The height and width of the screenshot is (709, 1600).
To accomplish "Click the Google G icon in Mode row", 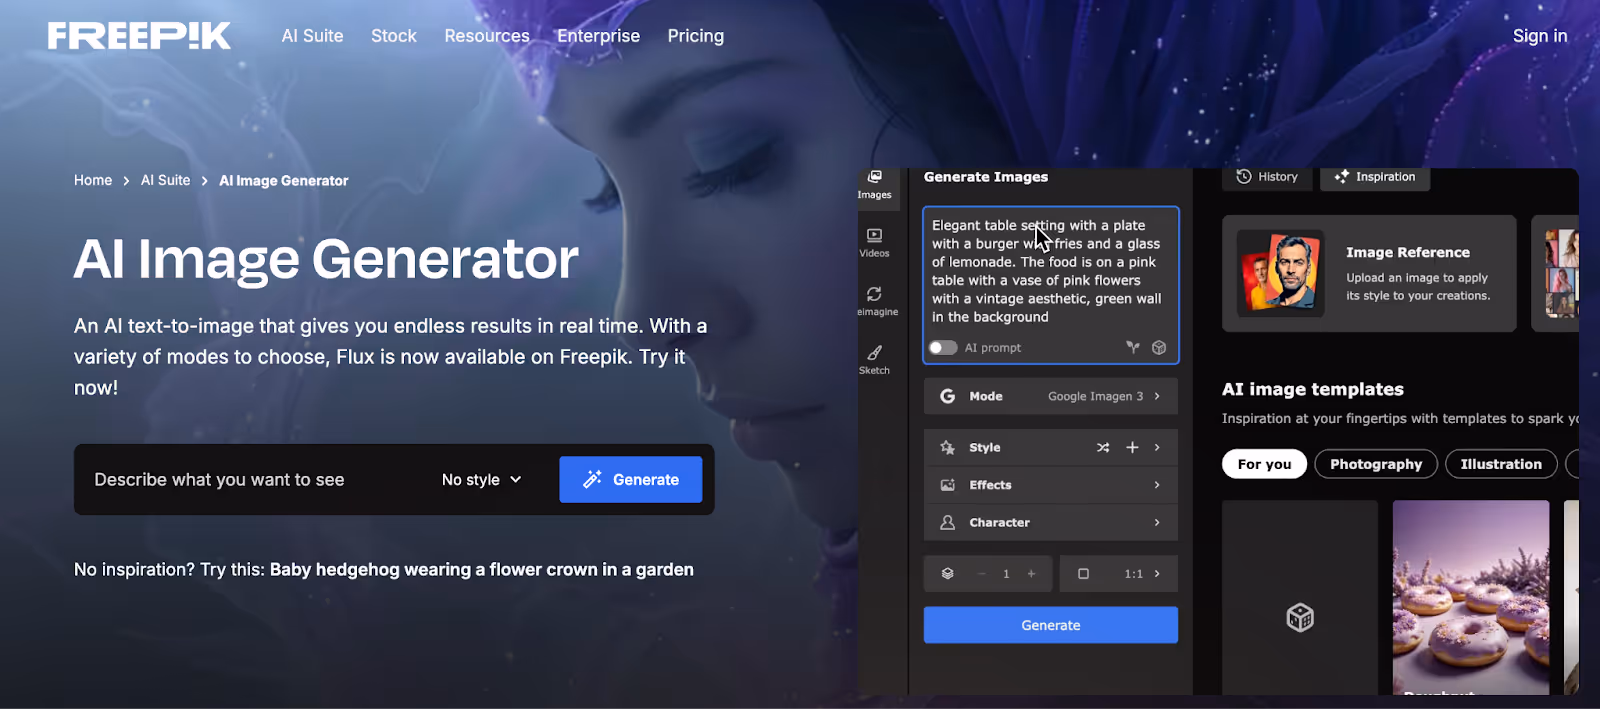I will (947, 396).
